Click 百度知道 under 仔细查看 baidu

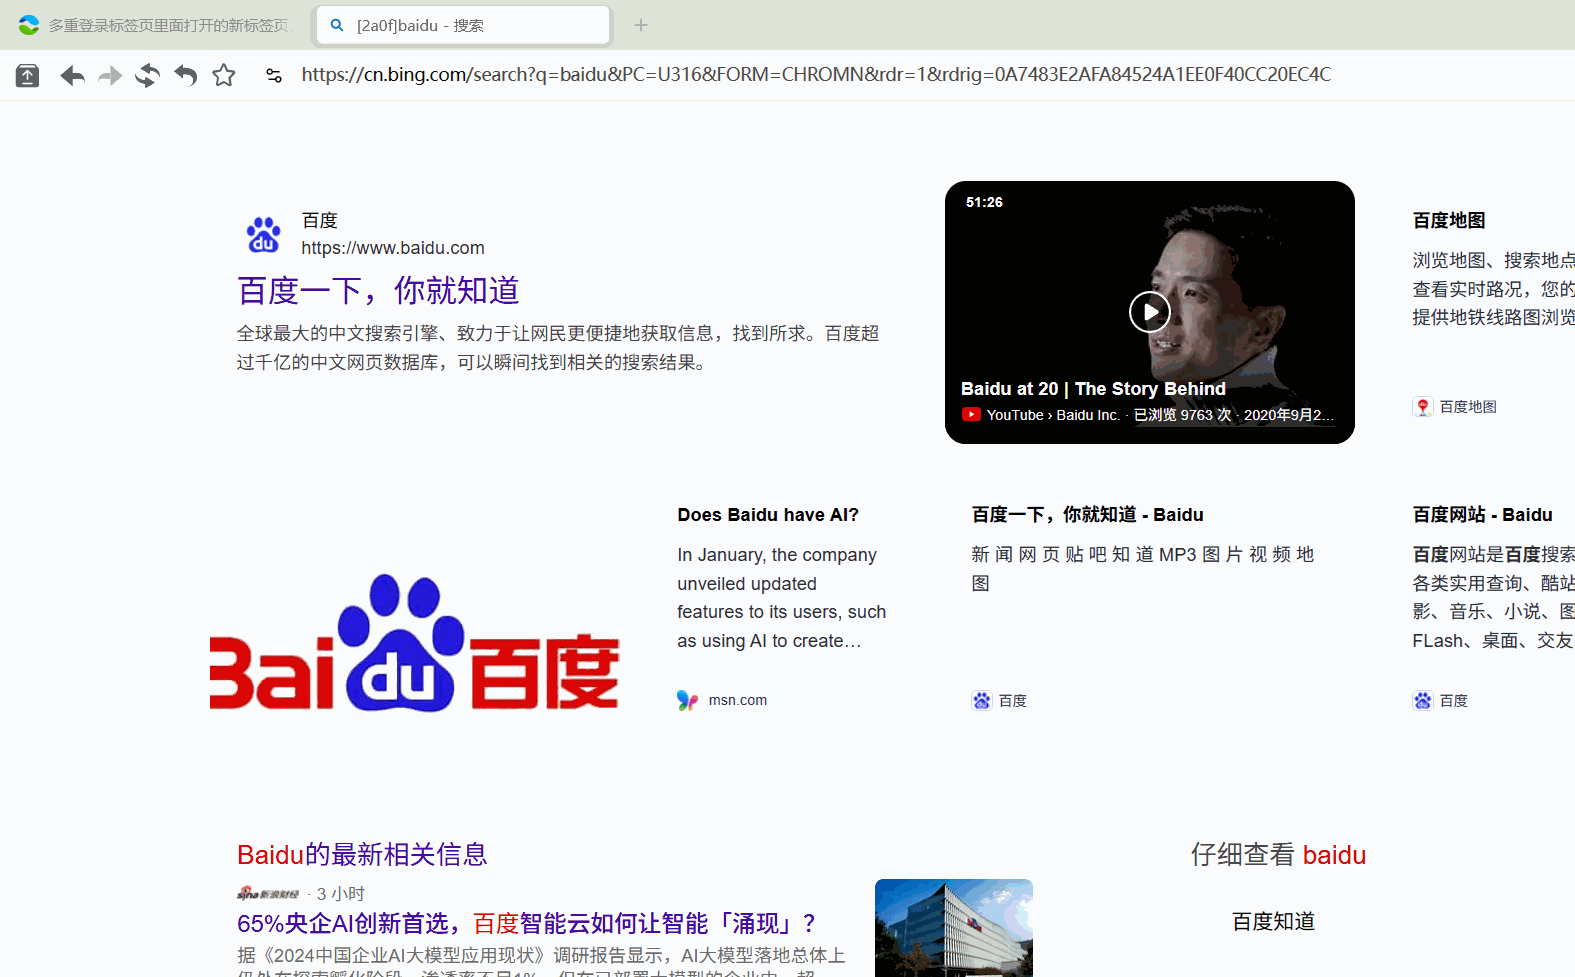pos(1273,922)
